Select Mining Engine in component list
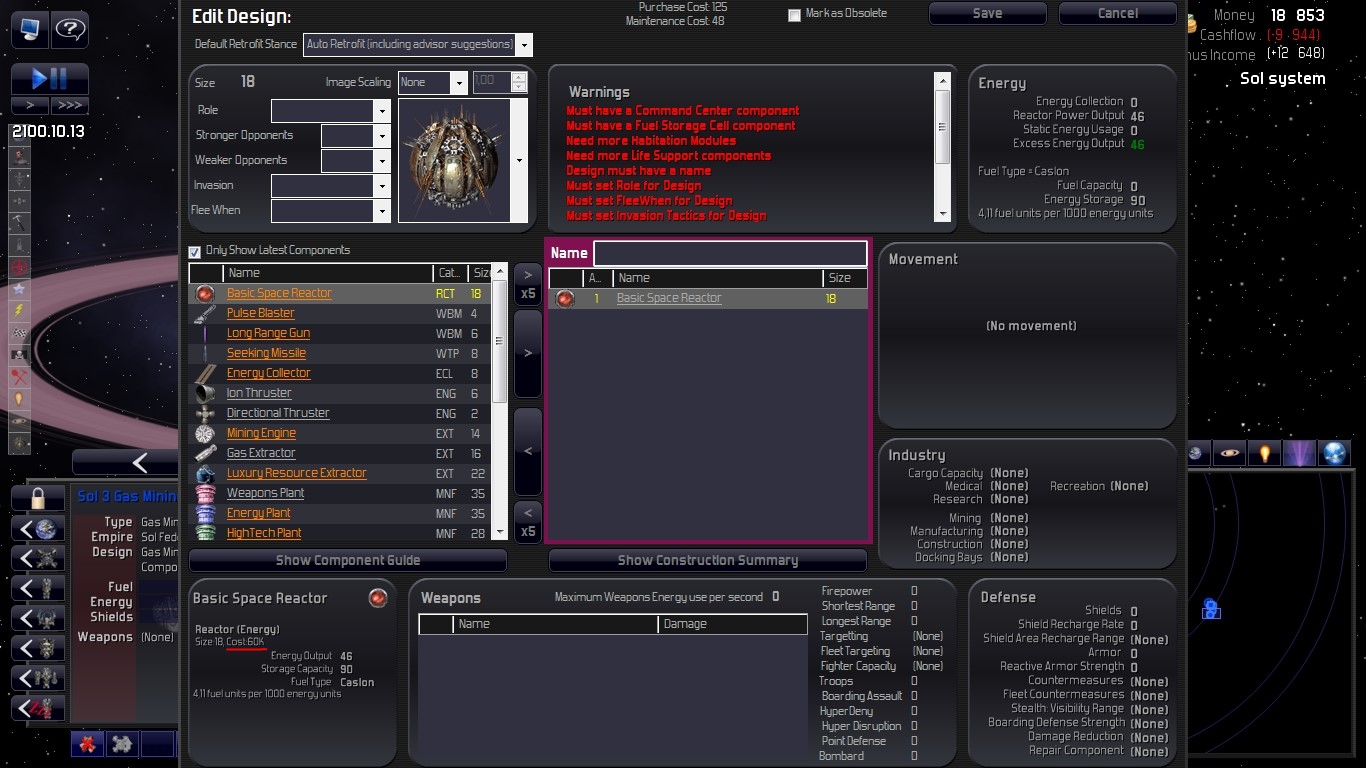Screen dimensions: 1366x768 (x=261, y=433)
